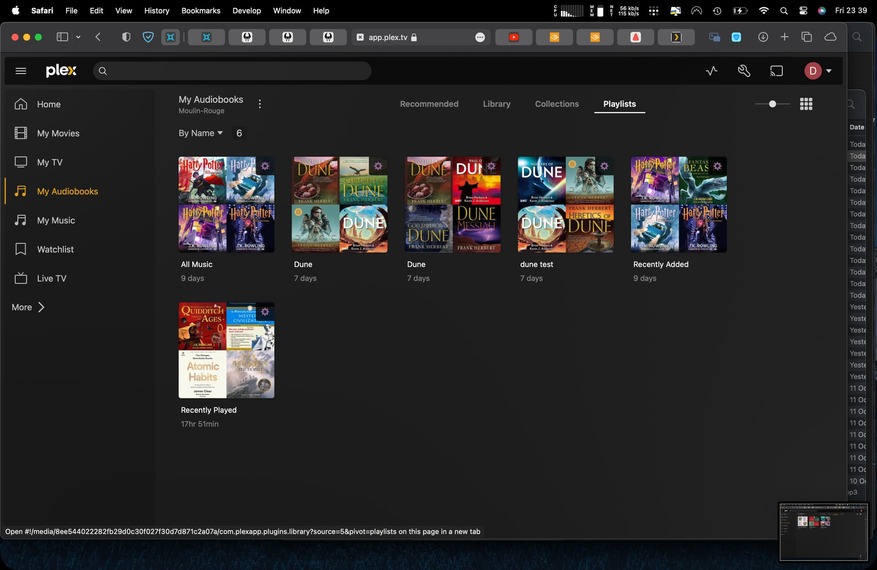This screenshot has width=877, height=570.
Task: Expand the More sidebar section
Action: pos(28,307)
